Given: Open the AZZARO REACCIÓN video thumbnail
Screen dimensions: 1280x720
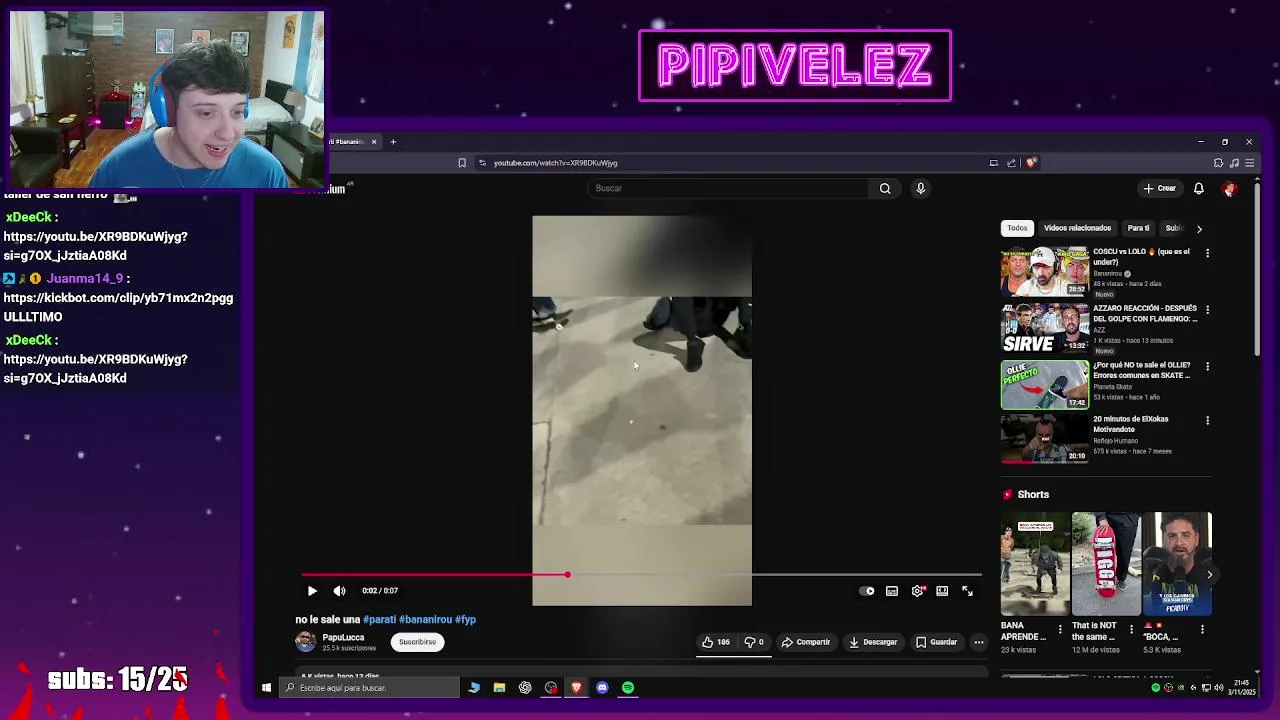Looking at the screenshot, I should point(1045,328).
